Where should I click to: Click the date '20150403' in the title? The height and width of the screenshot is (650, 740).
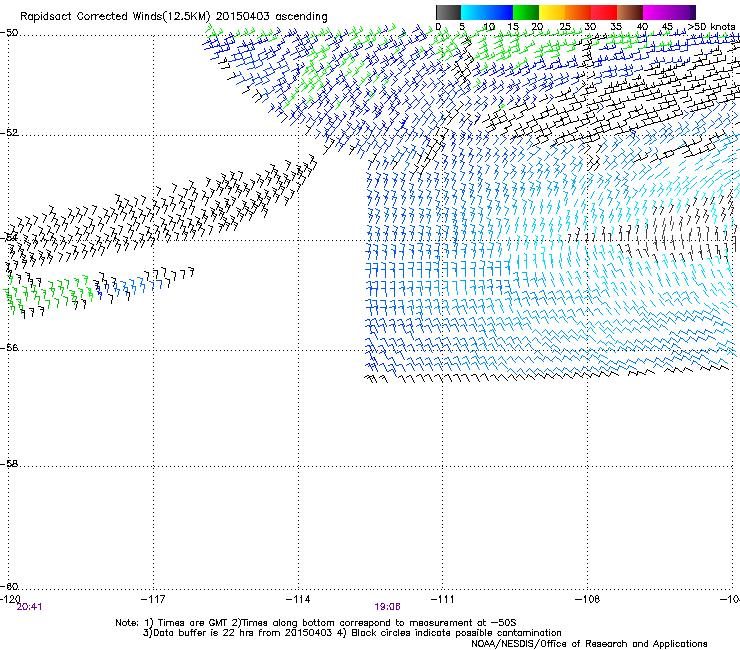click(x=243, y=17)
